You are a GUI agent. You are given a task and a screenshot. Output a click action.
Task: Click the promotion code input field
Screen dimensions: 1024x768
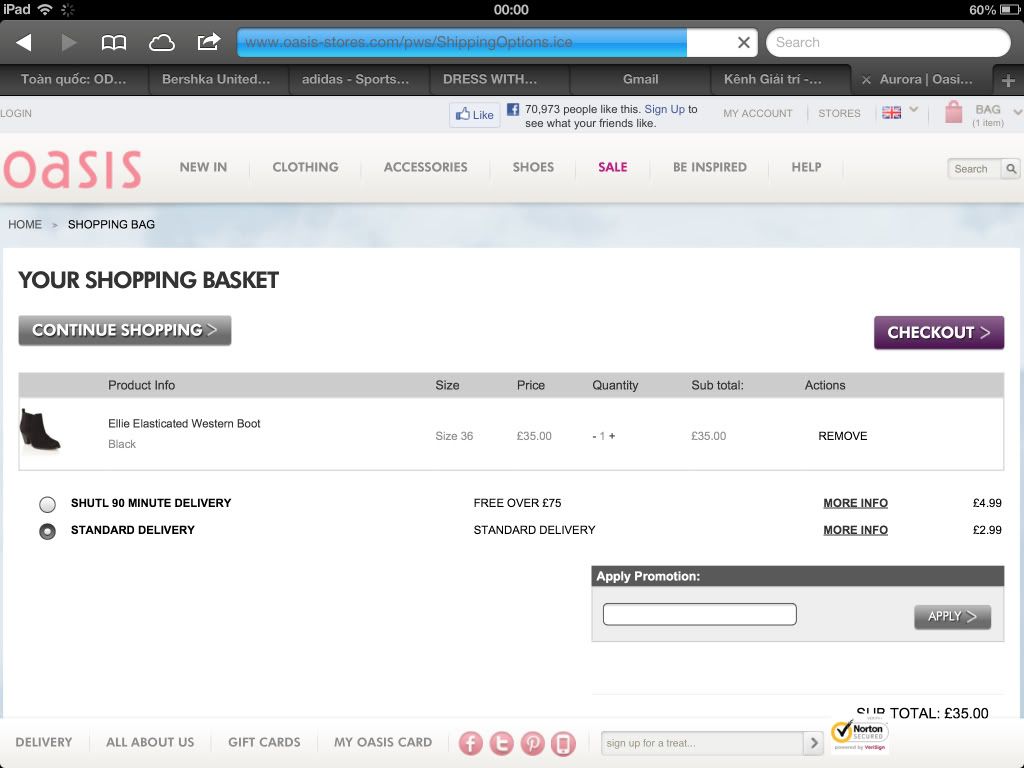699,614
